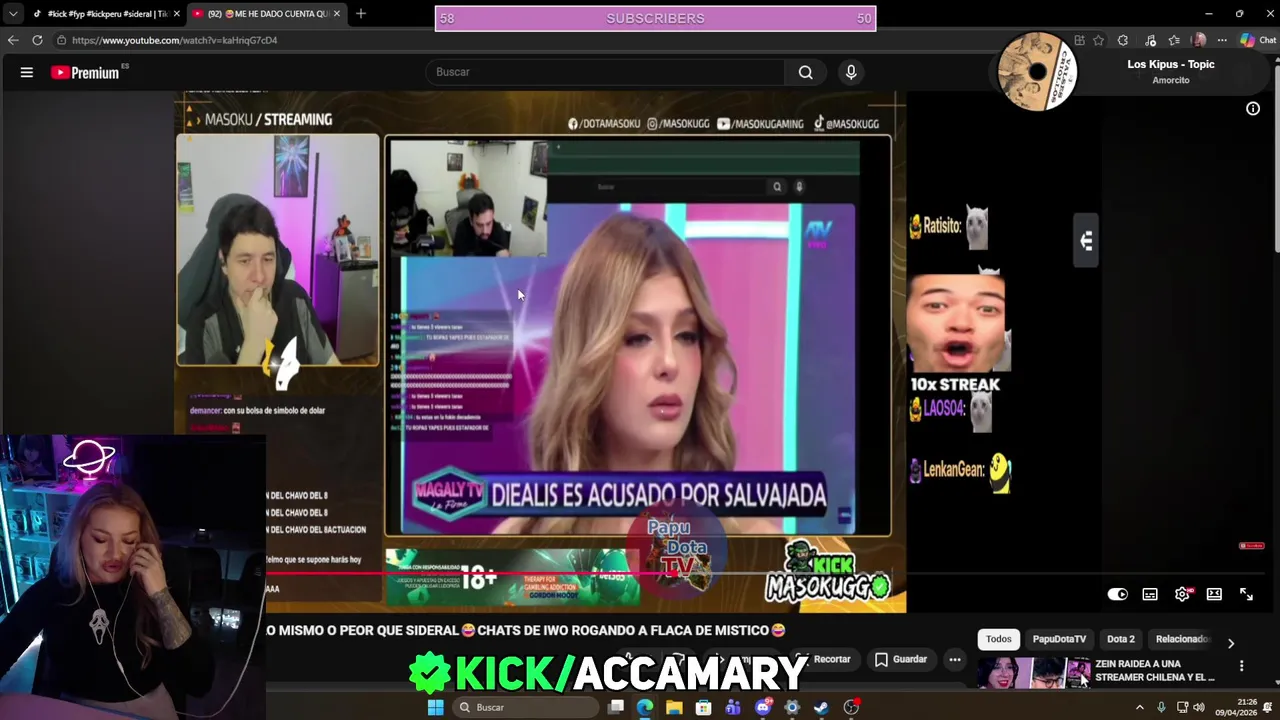Enter fullscreen video mode
Screen dimensions: 1280x720
click(x=1246, y=594)
